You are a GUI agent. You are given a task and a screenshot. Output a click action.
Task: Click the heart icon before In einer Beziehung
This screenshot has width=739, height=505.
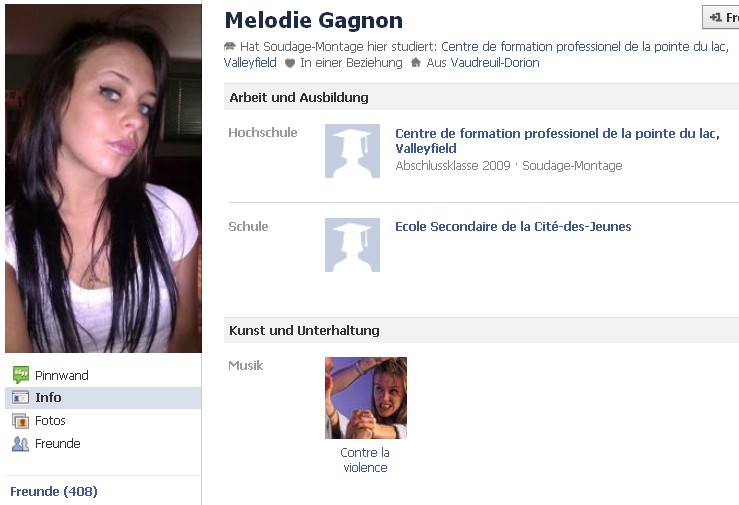(290, 63)
